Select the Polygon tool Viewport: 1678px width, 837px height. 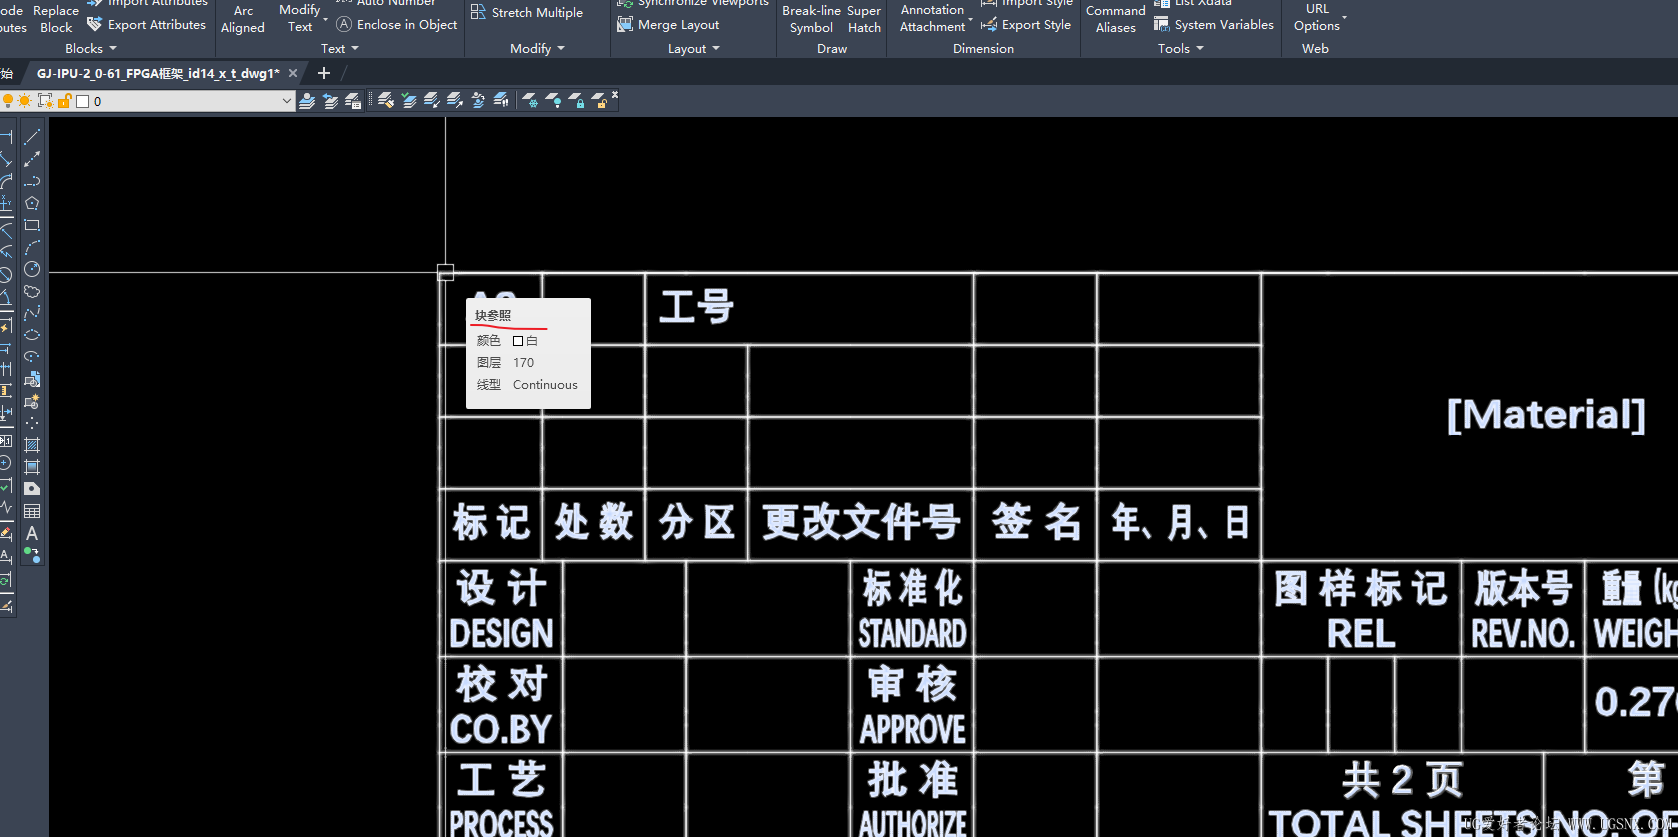(32, 203)
